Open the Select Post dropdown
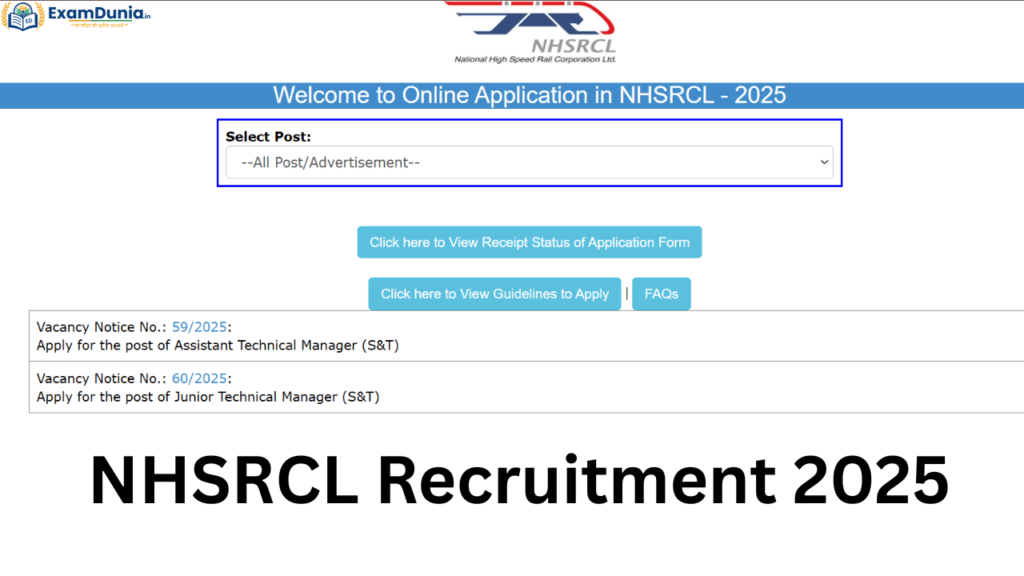 [x=530, y=163]
